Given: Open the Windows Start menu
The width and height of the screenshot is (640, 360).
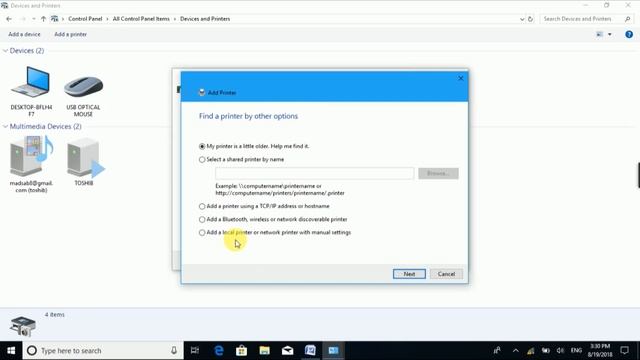Looking at the screenshot, I should [x=11, y=351].
